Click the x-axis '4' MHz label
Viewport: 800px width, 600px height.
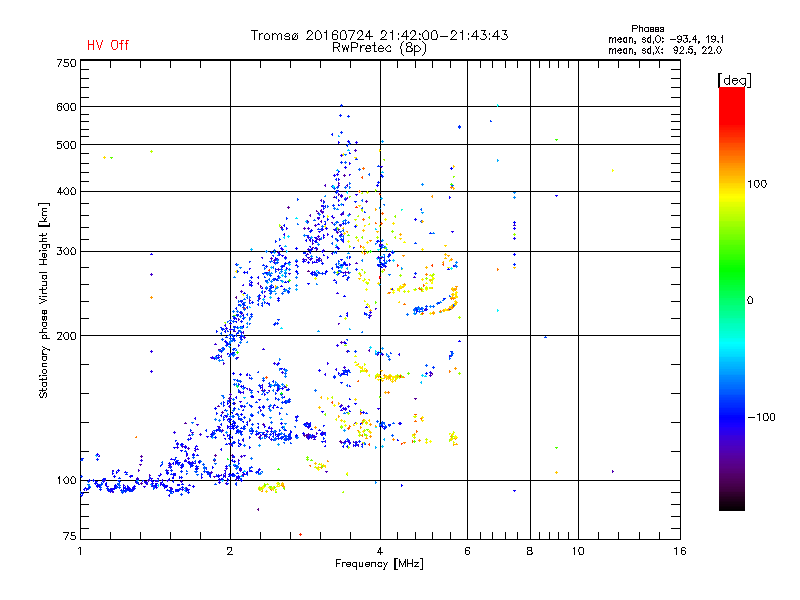380,551
